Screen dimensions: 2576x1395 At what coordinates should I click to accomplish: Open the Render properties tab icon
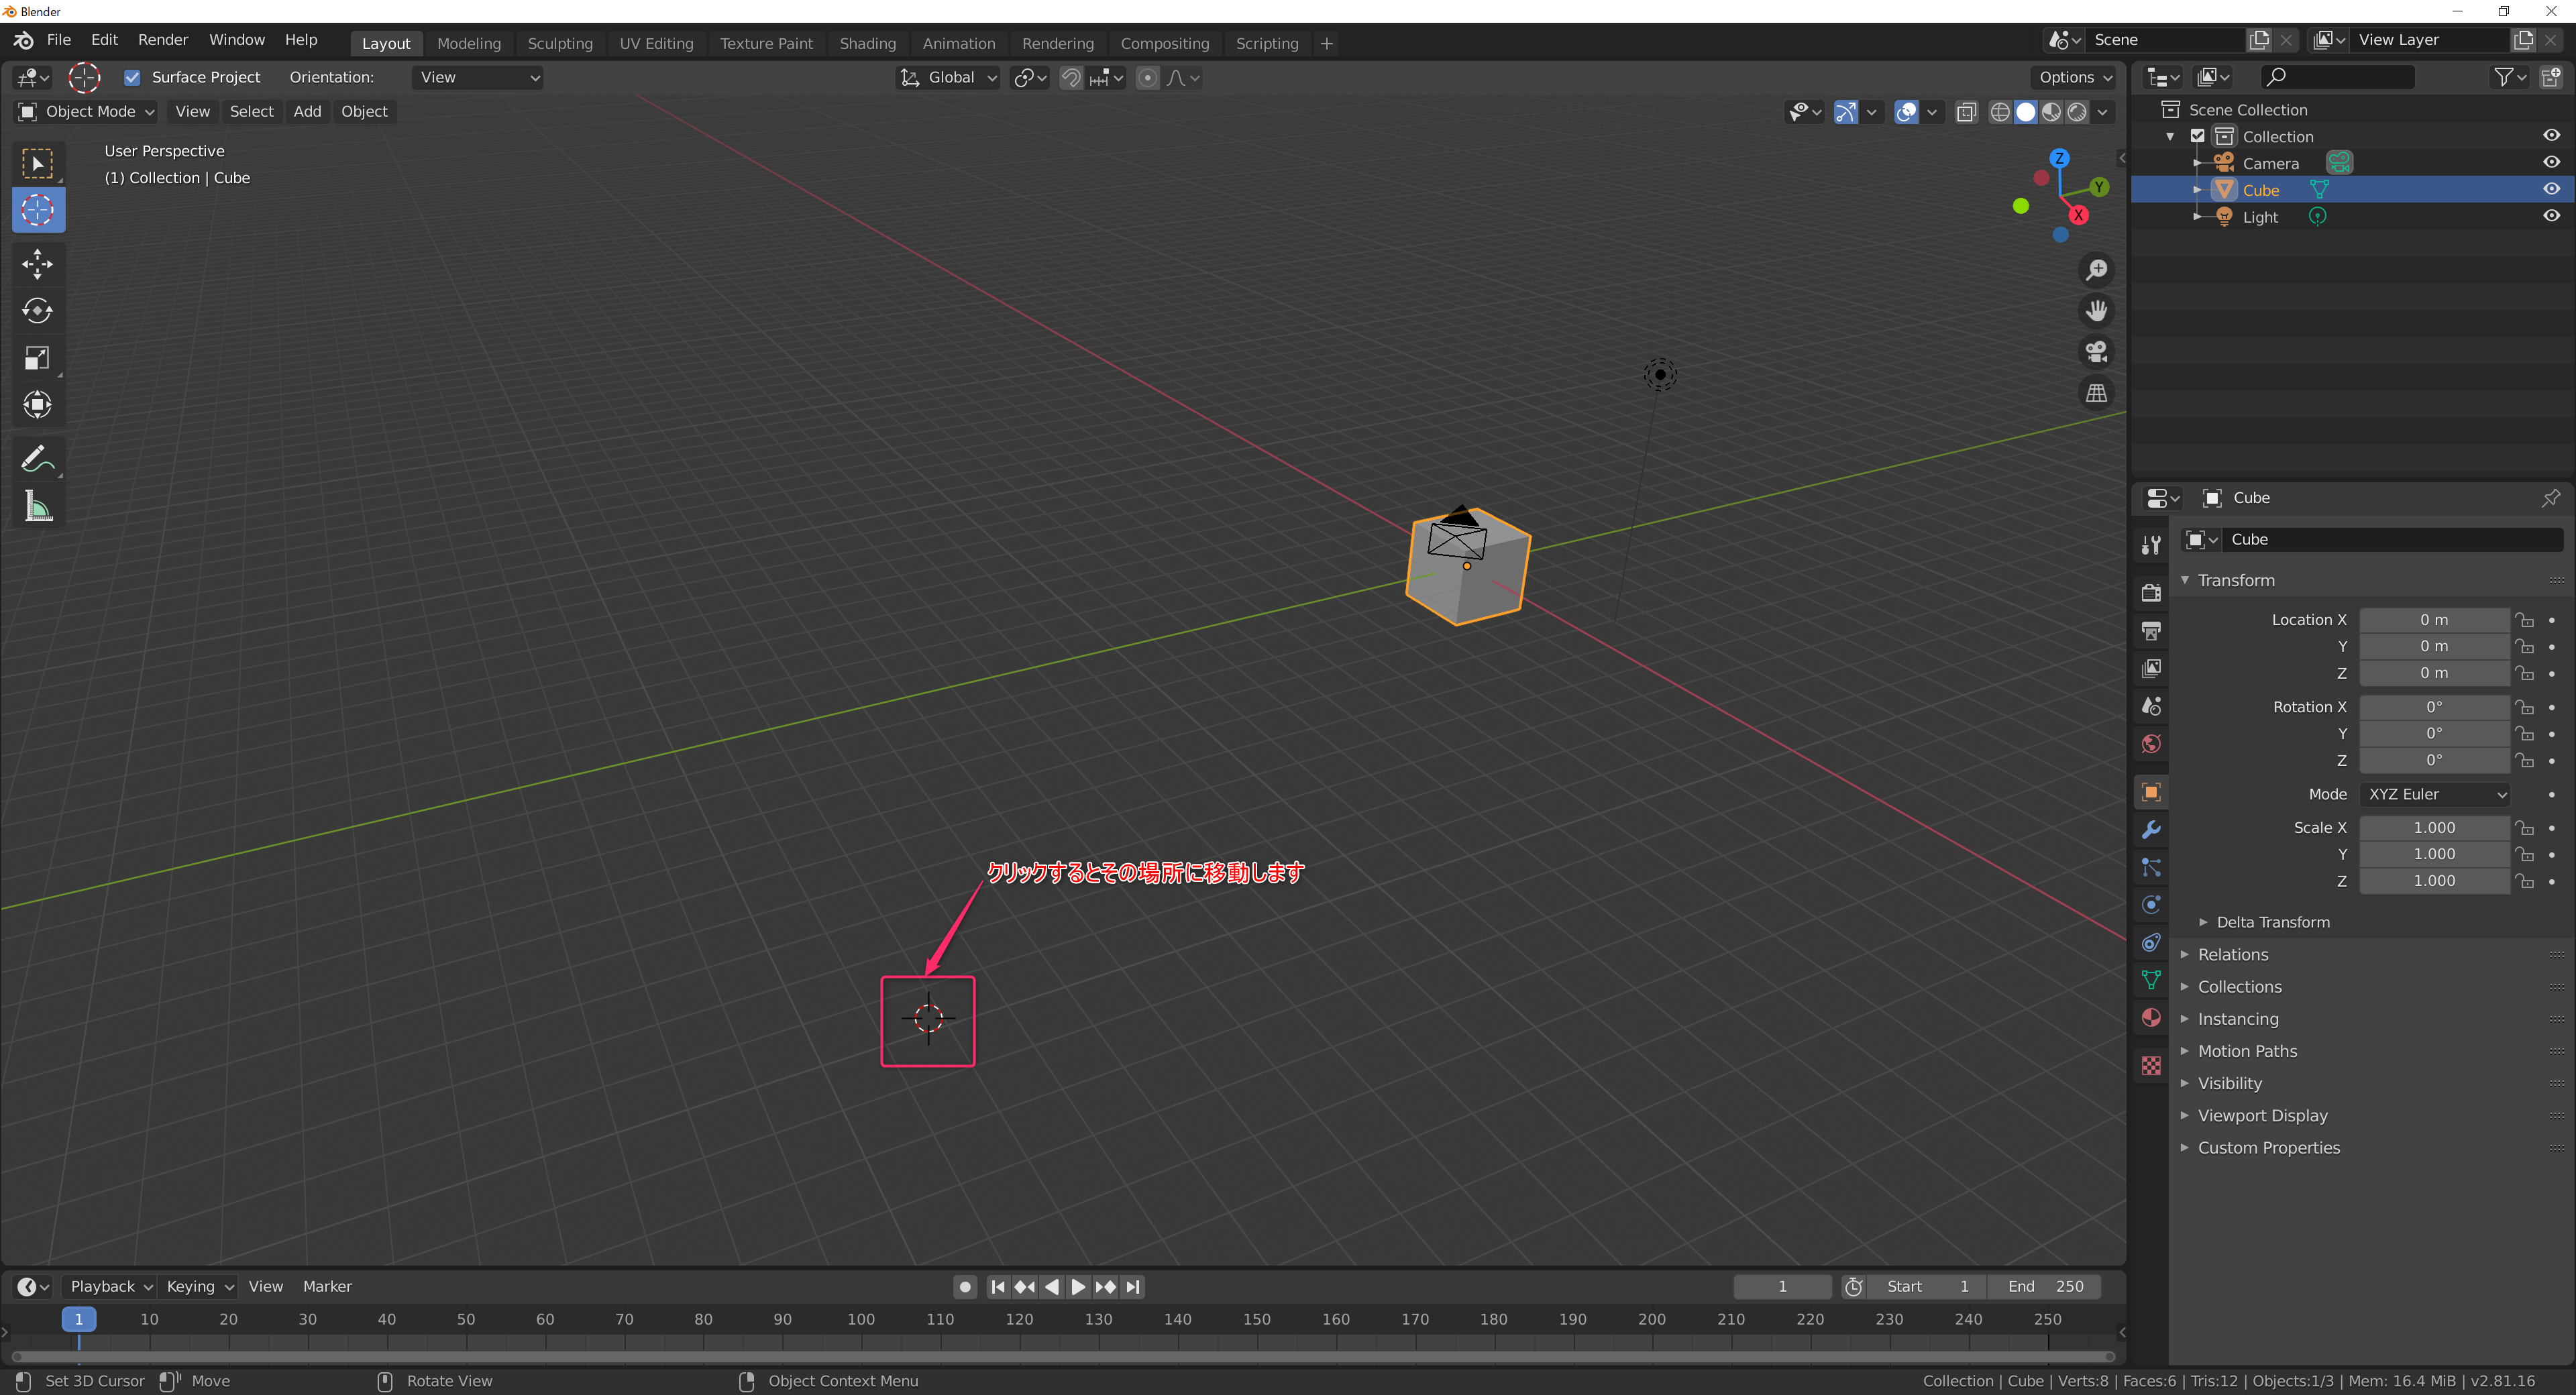tap(2151, 593)
